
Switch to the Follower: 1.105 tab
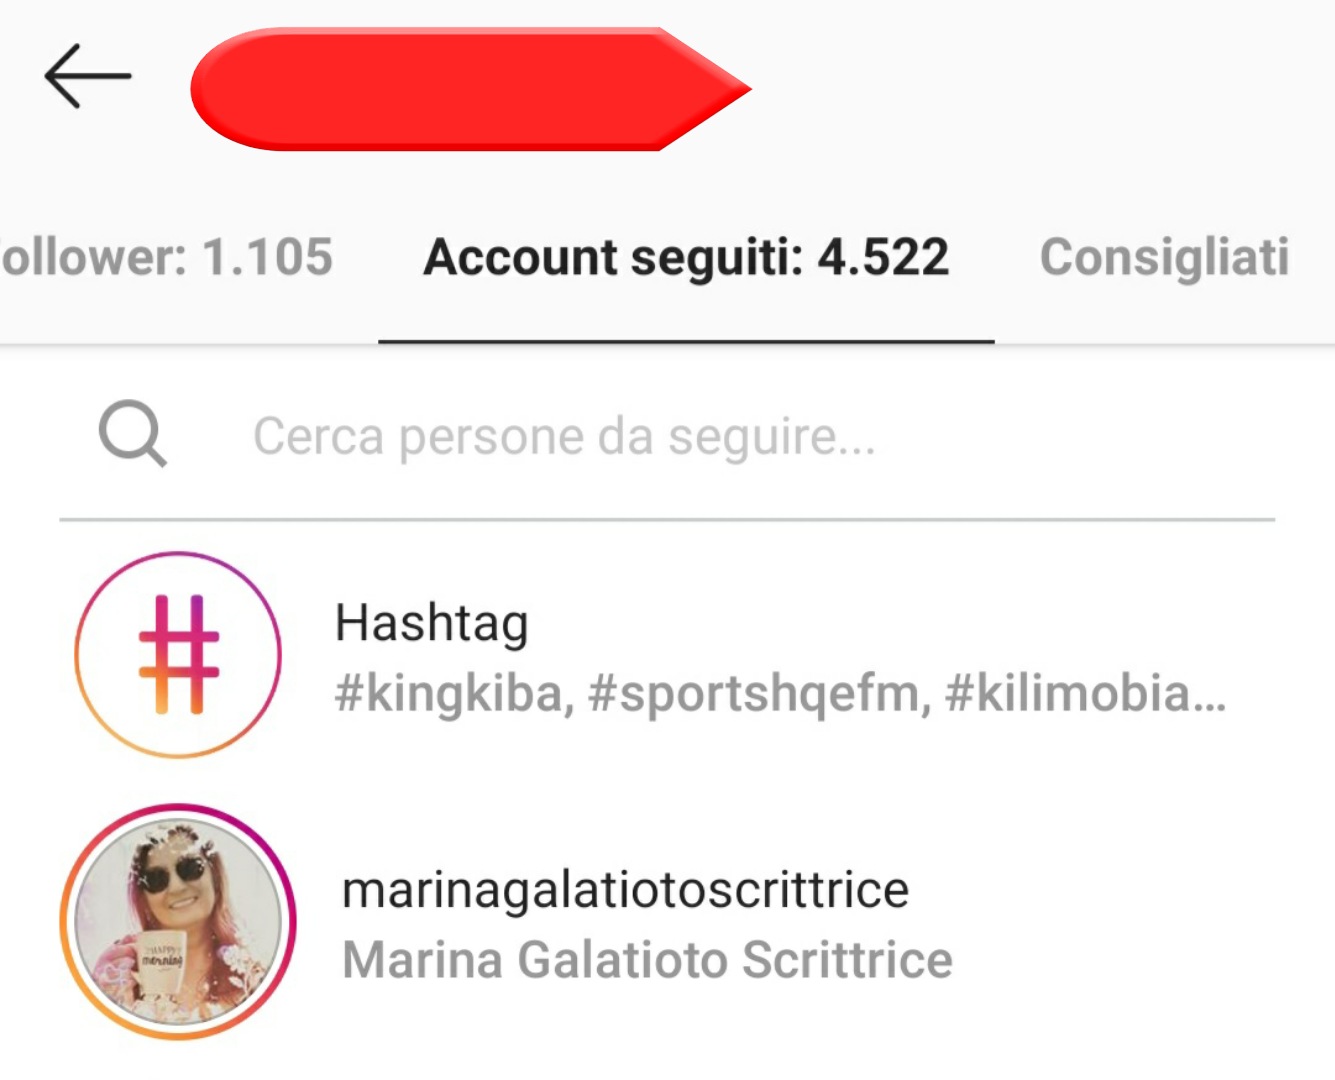[x=167, y=257]
